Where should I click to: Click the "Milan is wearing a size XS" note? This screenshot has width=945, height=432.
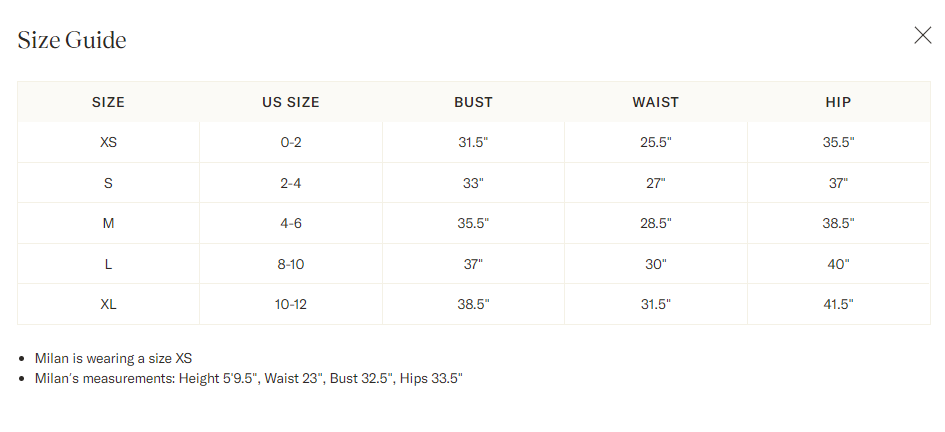(x=113, y=358)
